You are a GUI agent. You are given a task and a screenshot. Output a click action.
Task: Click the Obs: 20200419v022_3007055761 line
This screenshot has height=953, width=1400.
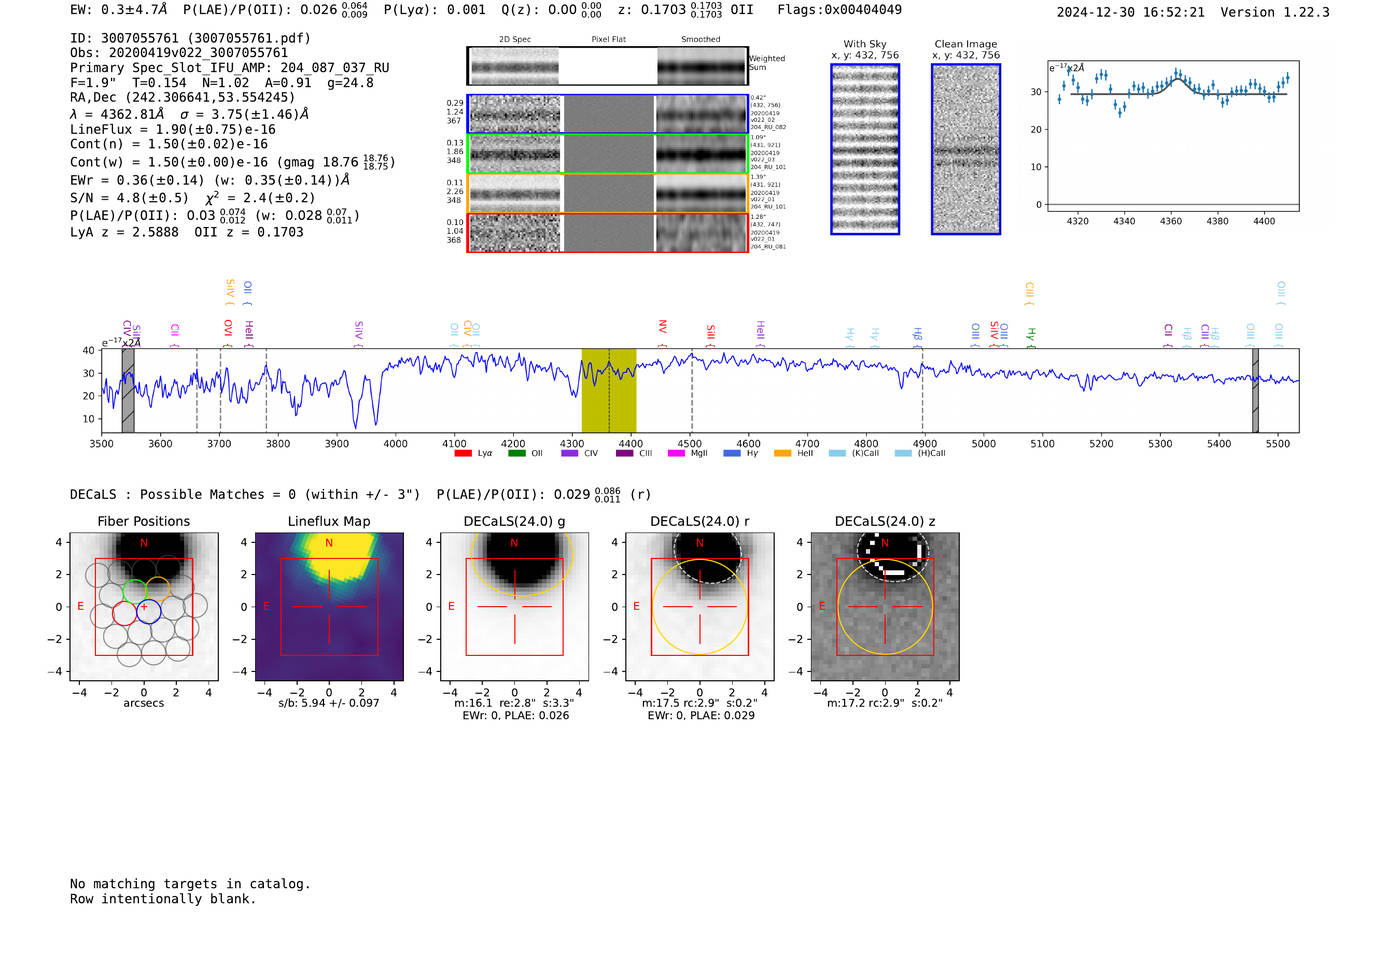click(179, 53)
